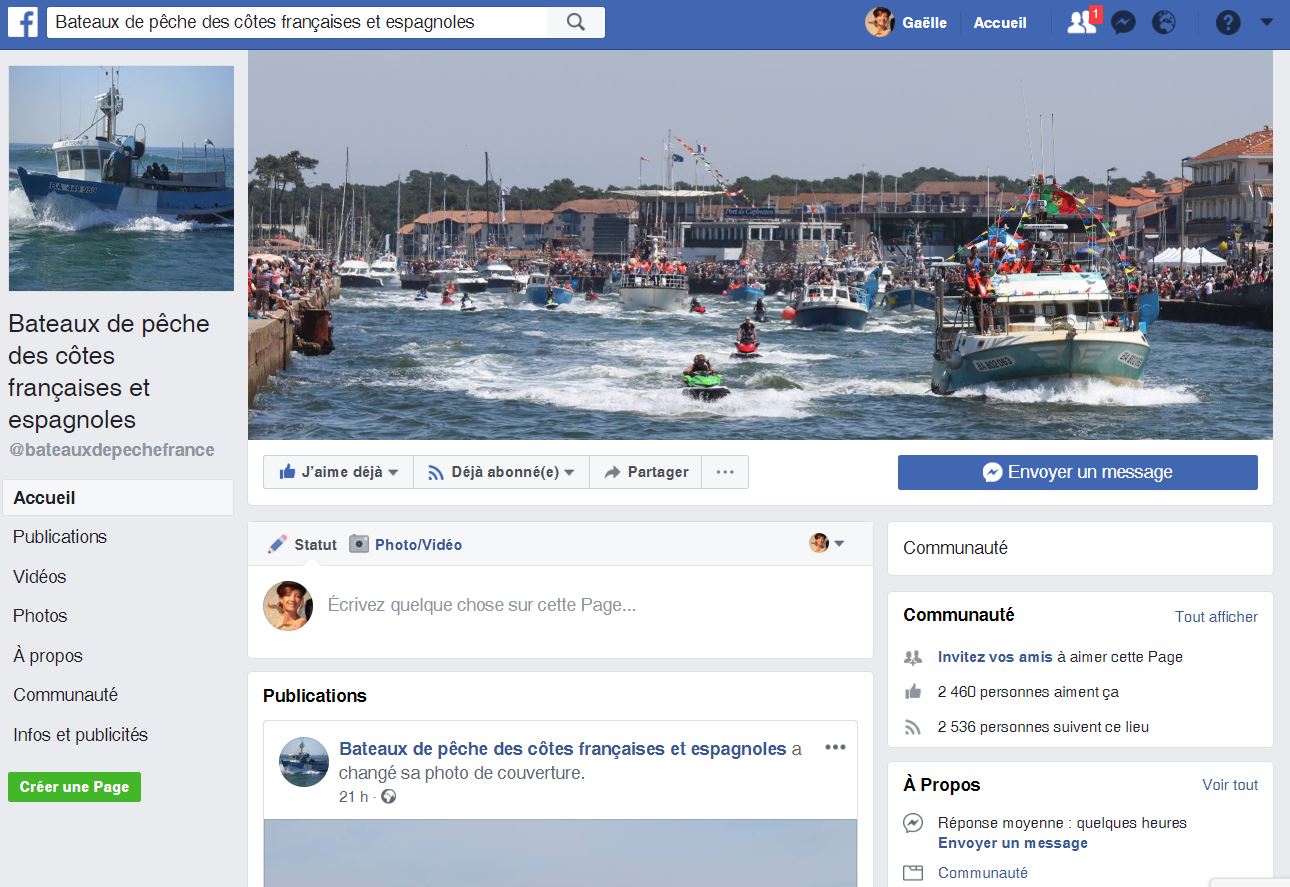Switch to the Photo/Vidéo composer tab
Screen dimensions: 1290x887
[406, 544]
